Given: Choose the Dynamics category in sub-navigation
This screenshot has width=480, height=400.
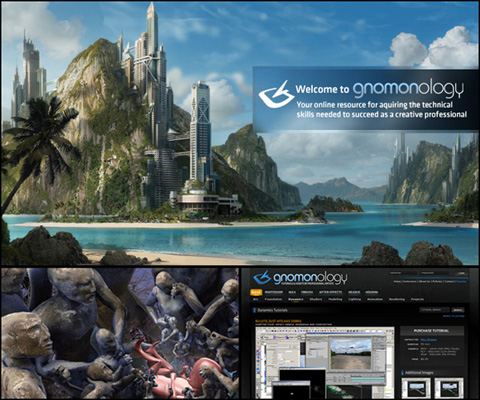Looking at the screenshot, I should [x=296, y=299].
